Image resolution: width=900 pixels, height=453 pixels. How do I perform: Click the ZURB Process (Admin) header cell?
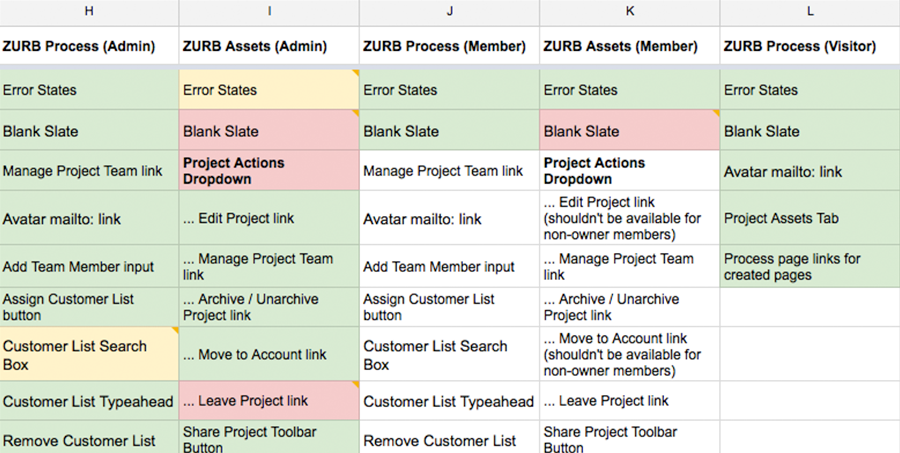coord(89,46)
